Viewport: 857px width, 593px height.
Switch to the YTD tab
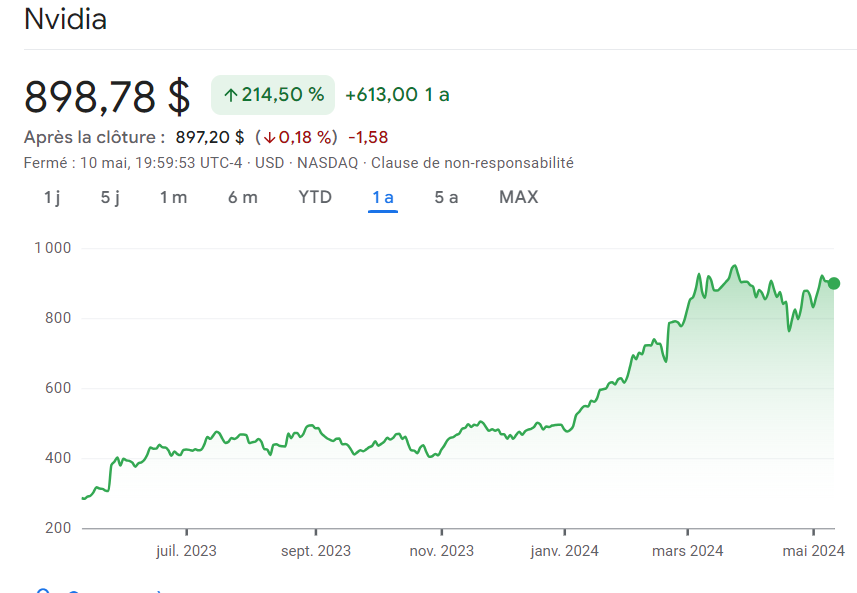coord(315,197)
